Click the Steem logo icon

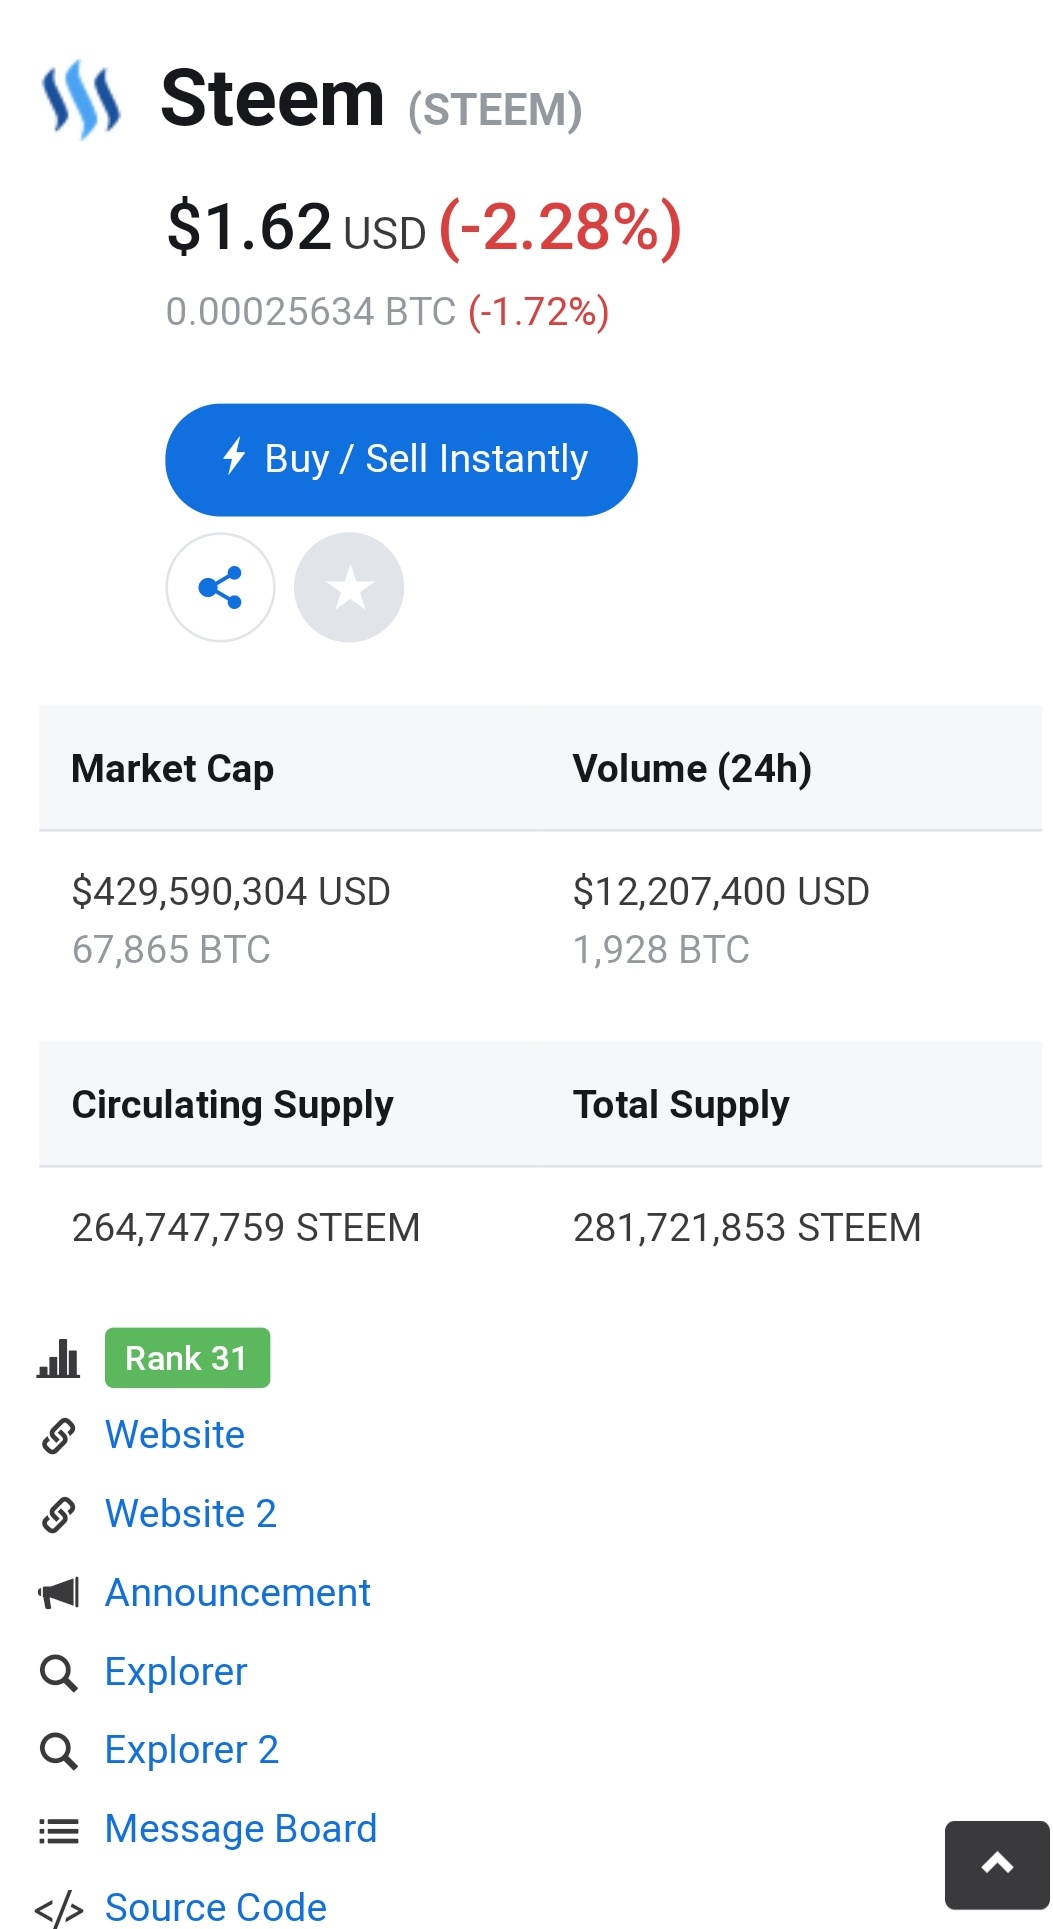(81, 99)
